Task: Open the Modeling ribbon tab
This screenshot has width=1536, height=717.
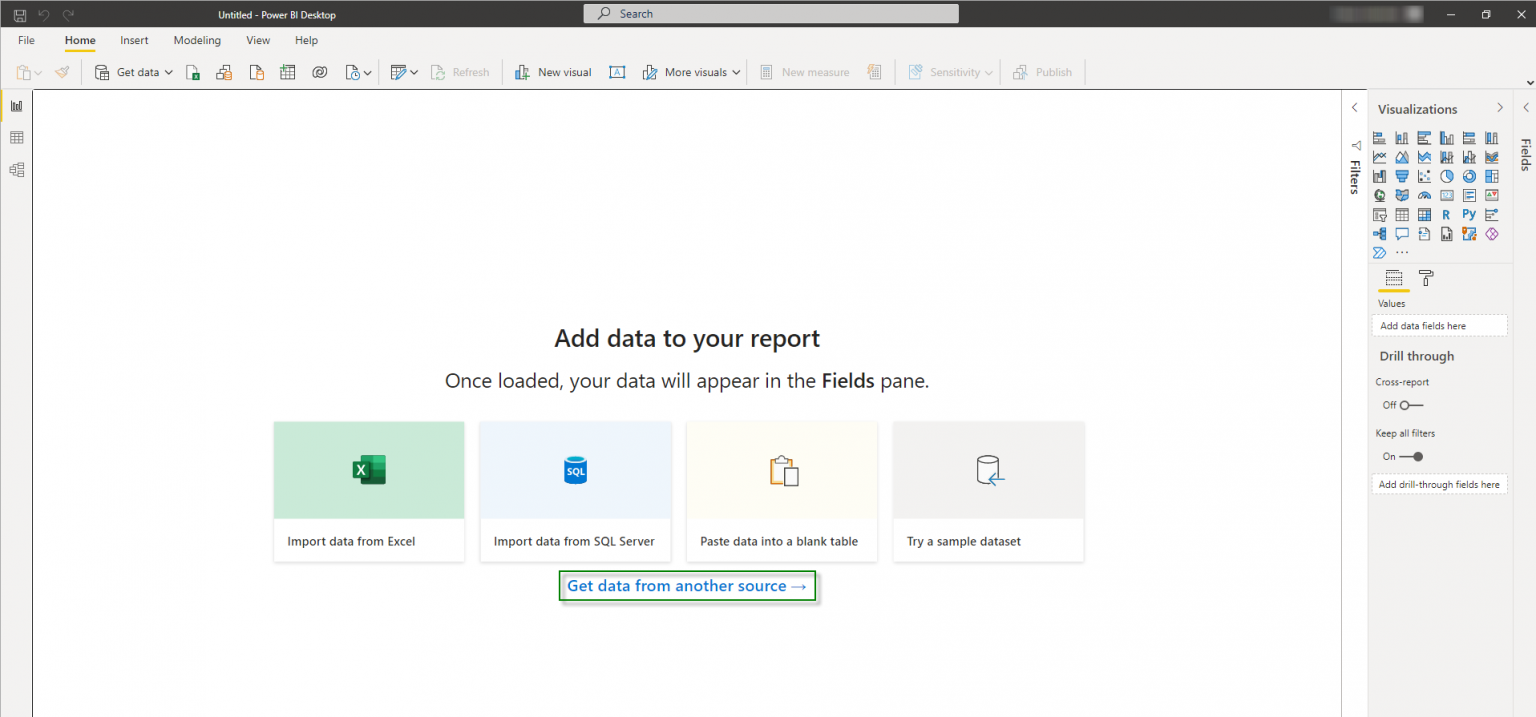Action: coord(196,40)
